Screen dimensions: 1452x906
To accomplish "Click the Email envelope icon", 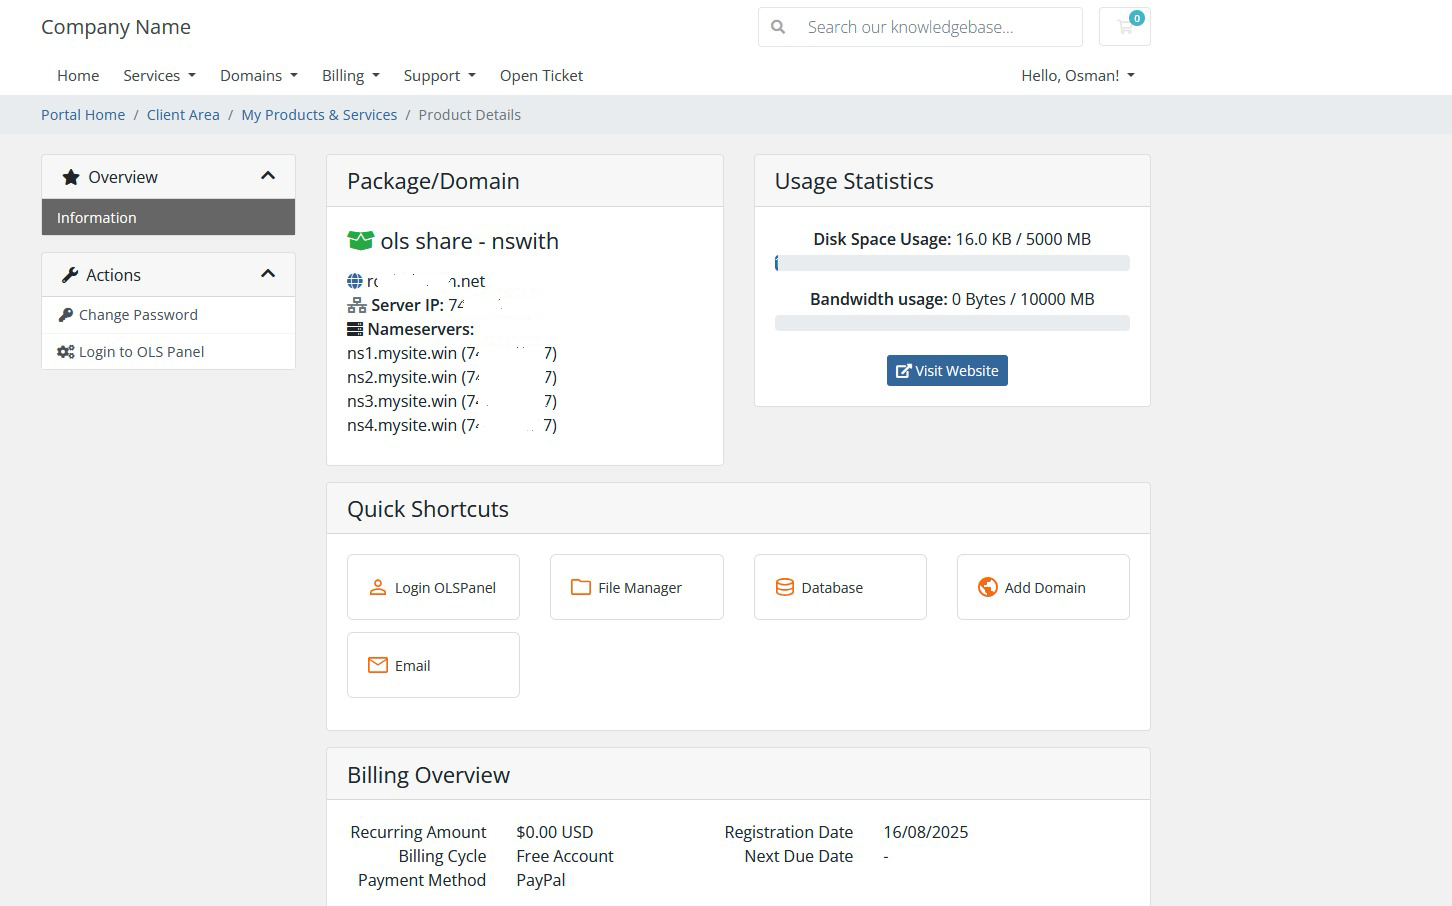I will pyautogui.click(x=378, y=665).
